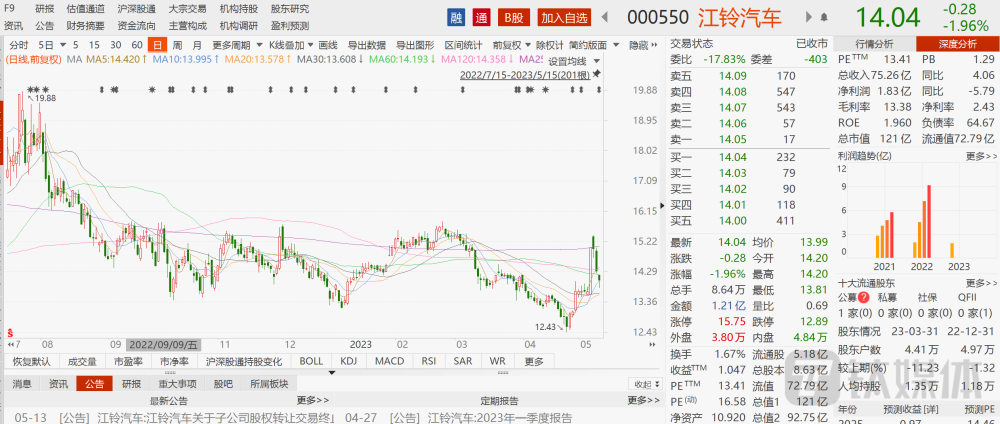
Task: Show the MACD indicator
Action: coord(390,361)
